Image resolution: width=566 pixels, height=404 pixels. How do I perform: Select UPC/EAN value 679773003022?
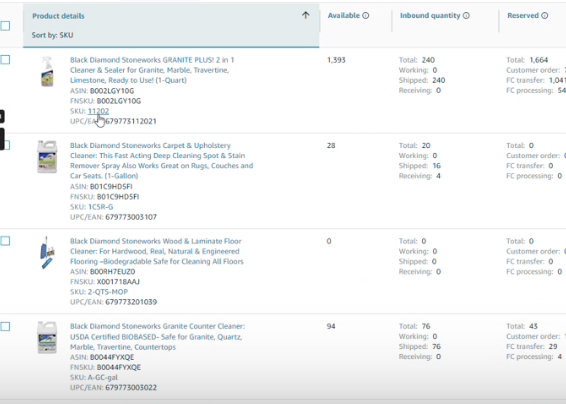coord(131,388)
